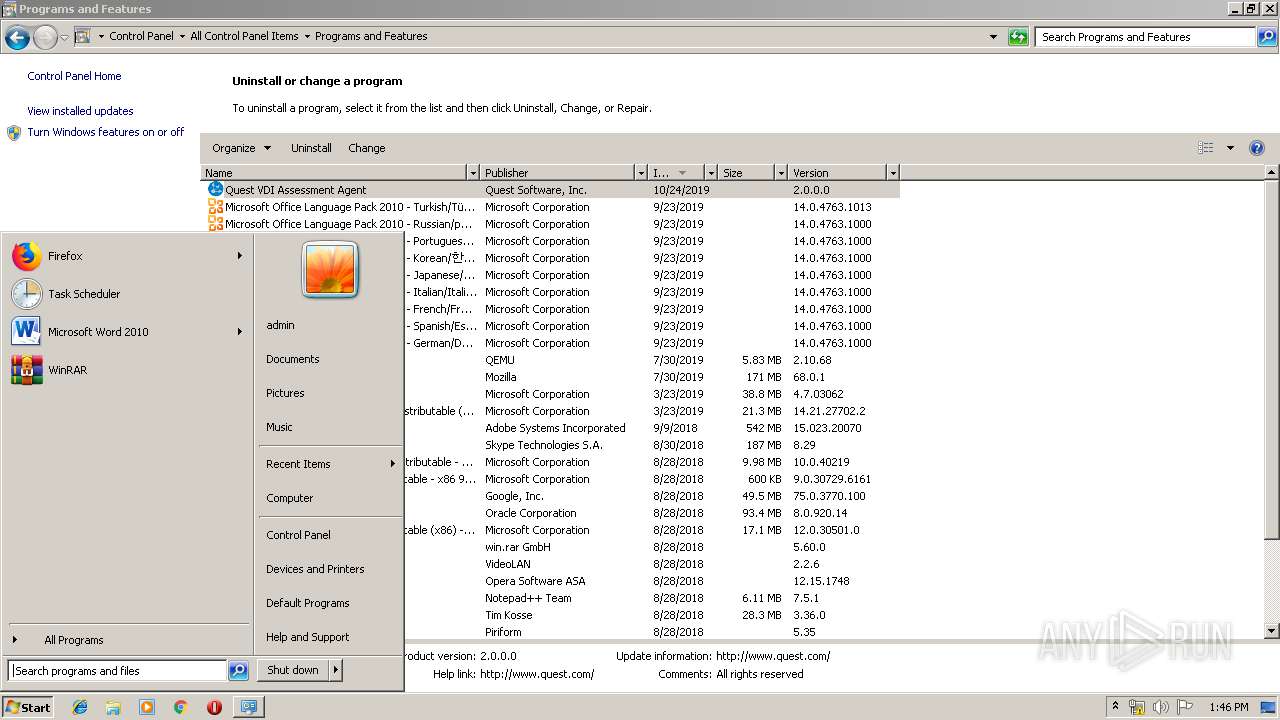Click the volume speaker tray icon

pyautogui.click(x=1161, y=707)
